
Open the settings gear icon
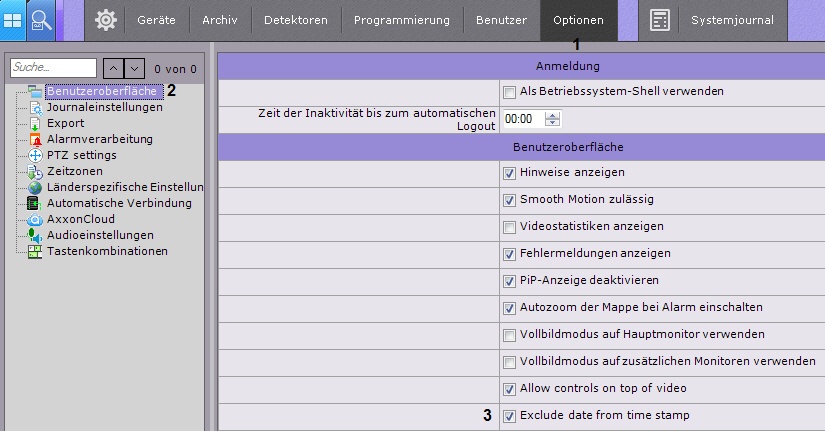(106, 20)
